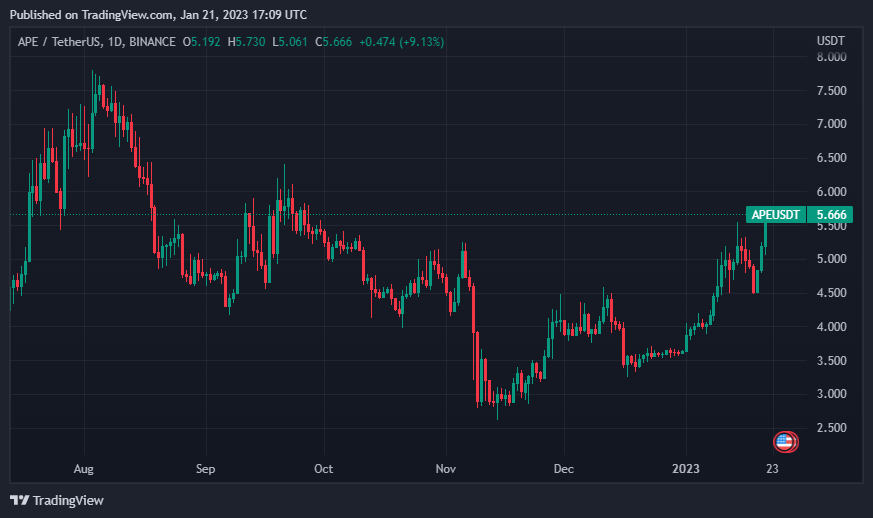Viewport: 873px width, 518px height.
Task: Click the 1D interval label
Action: click(115, 42)
